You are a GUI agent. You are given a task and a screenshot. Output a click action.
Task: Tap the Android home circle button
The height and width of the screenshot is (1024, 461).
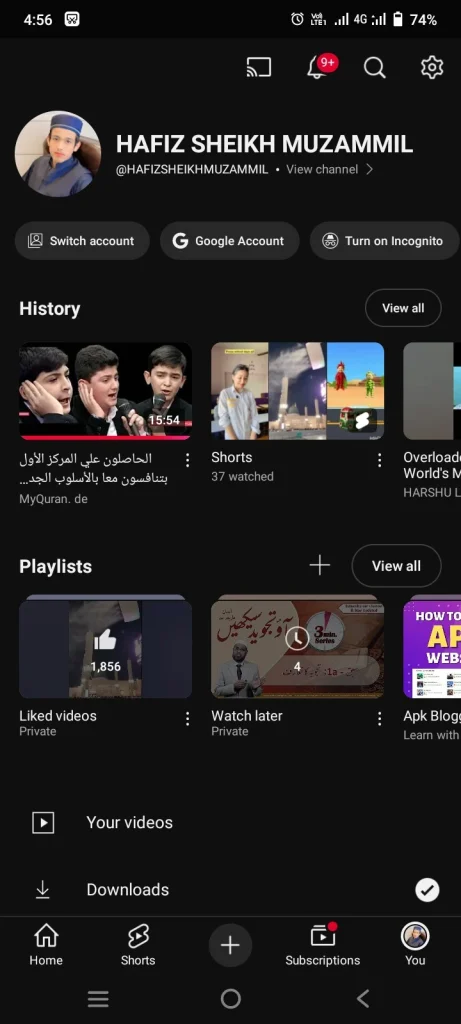coord(230,999)
